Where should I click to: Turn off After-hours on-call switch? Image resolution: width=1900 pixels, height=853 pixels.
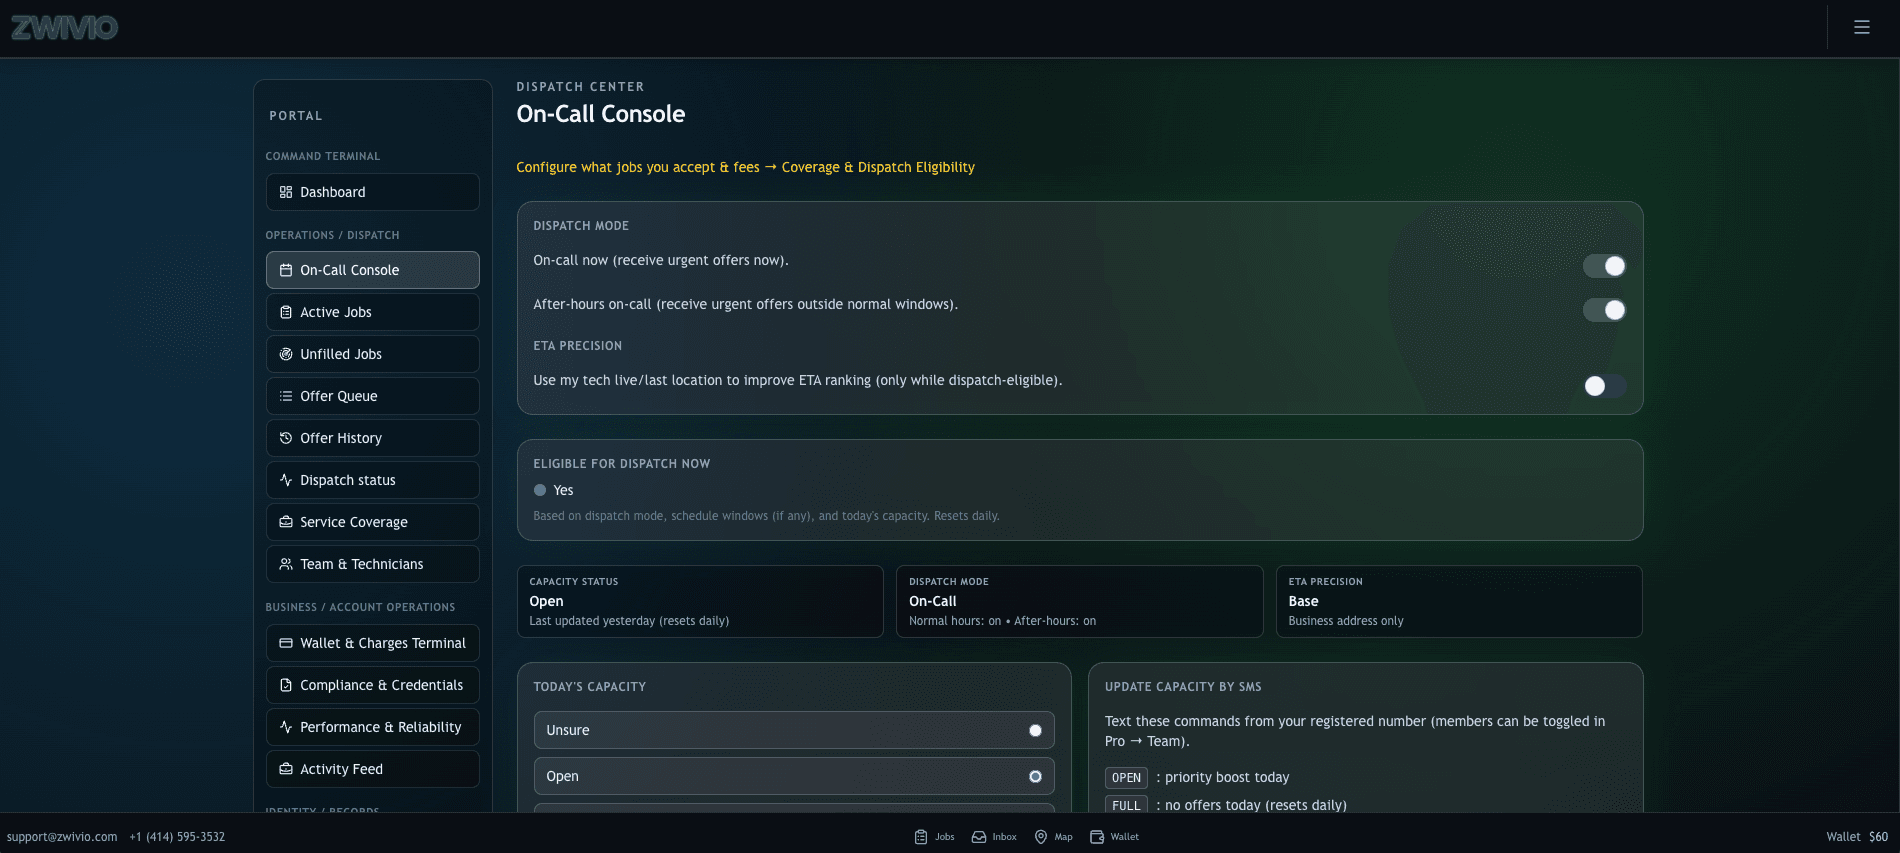(x=1604, y=310)
